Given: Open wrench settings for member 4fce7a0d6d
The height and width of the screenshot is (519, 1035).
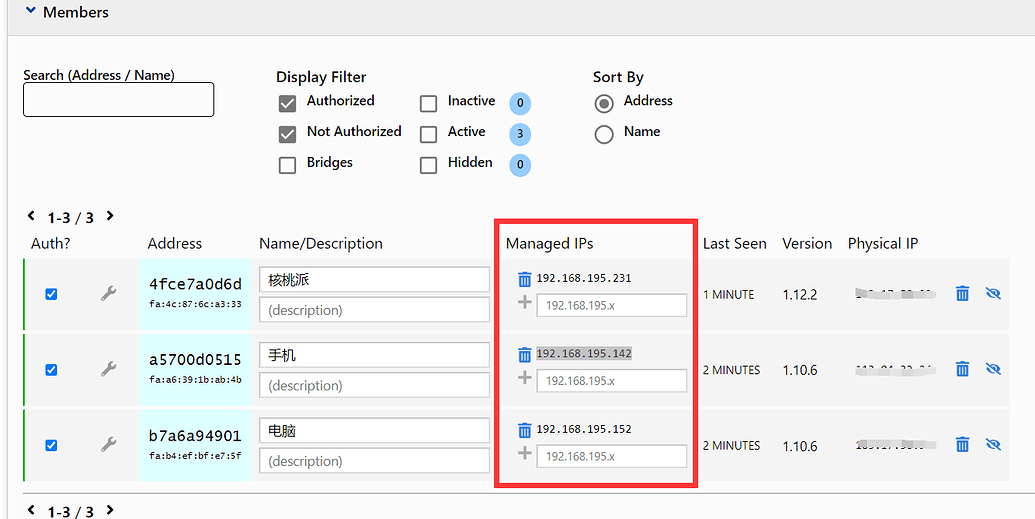Looking at the screenshot, I should [109, 294].
